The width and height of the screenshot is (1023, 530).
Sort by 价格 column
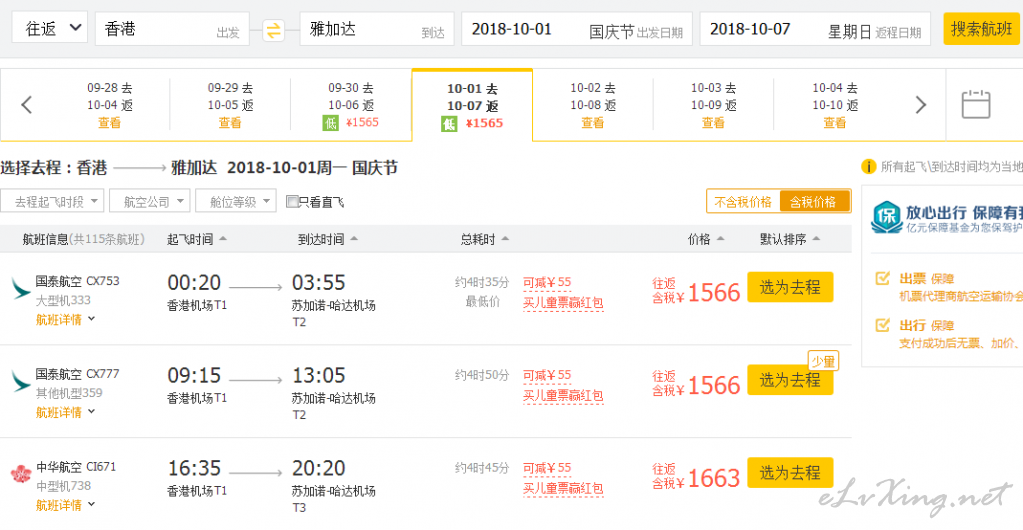[x=707, y=240]
